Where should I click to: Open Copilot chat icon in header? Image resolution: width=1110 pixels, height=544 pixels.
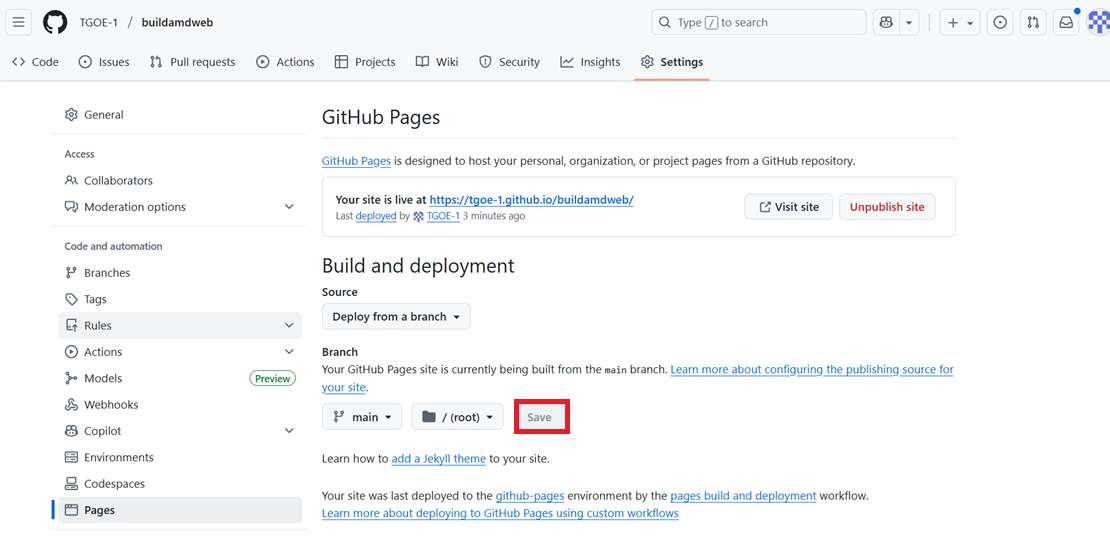tap(885, 22)
